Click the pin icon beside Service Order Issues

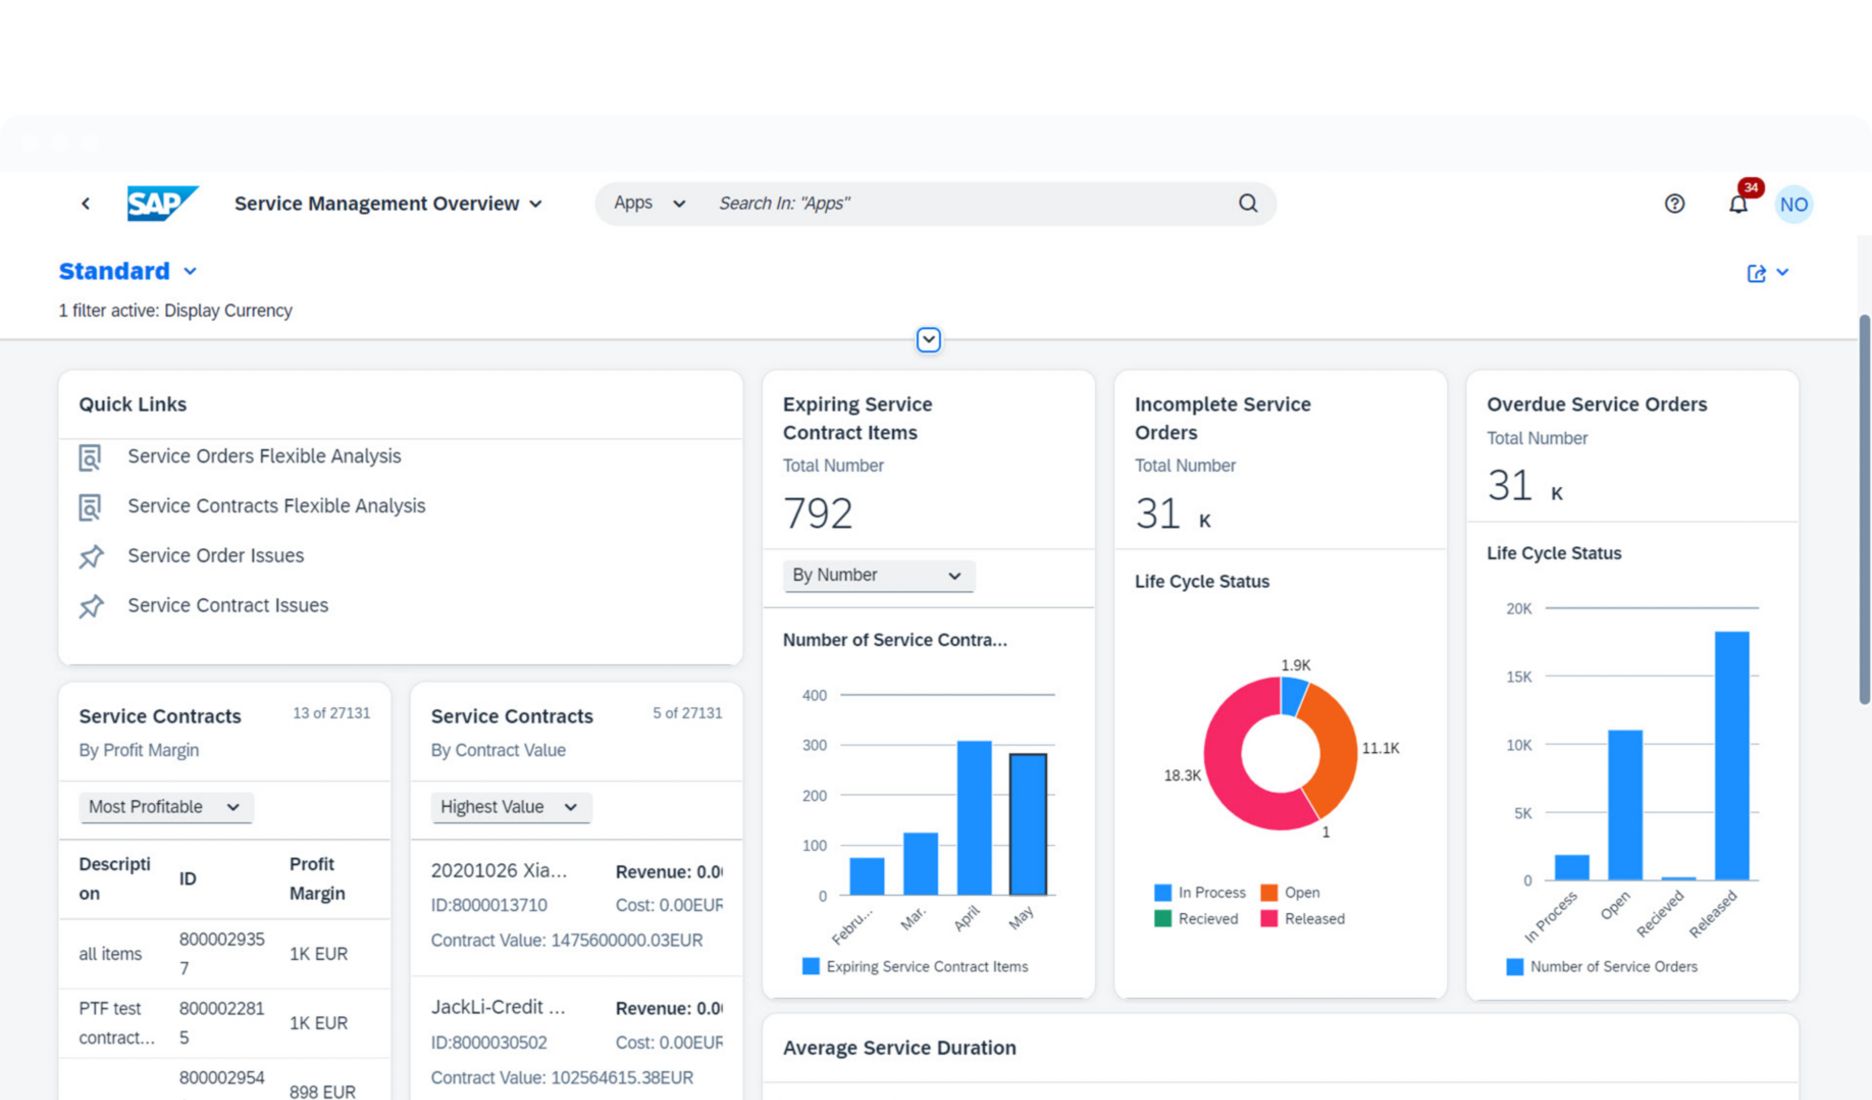(x=91, y=556)
